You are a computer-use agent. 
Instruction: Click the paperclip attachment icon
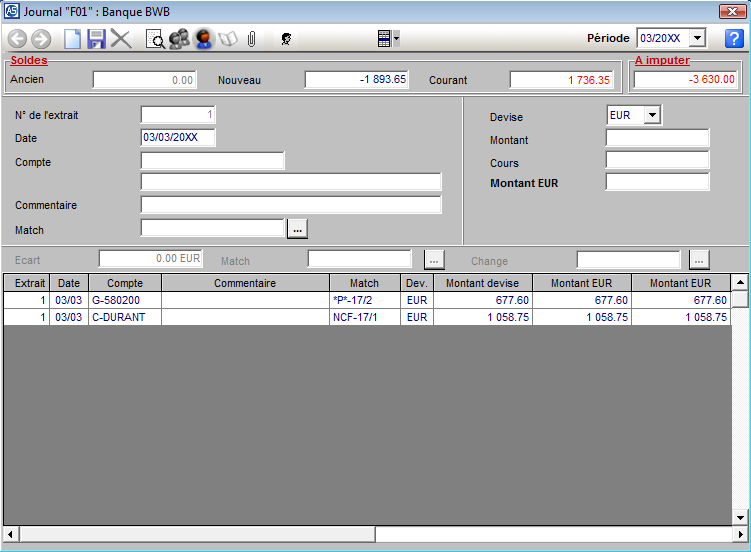tap(252, 39)
